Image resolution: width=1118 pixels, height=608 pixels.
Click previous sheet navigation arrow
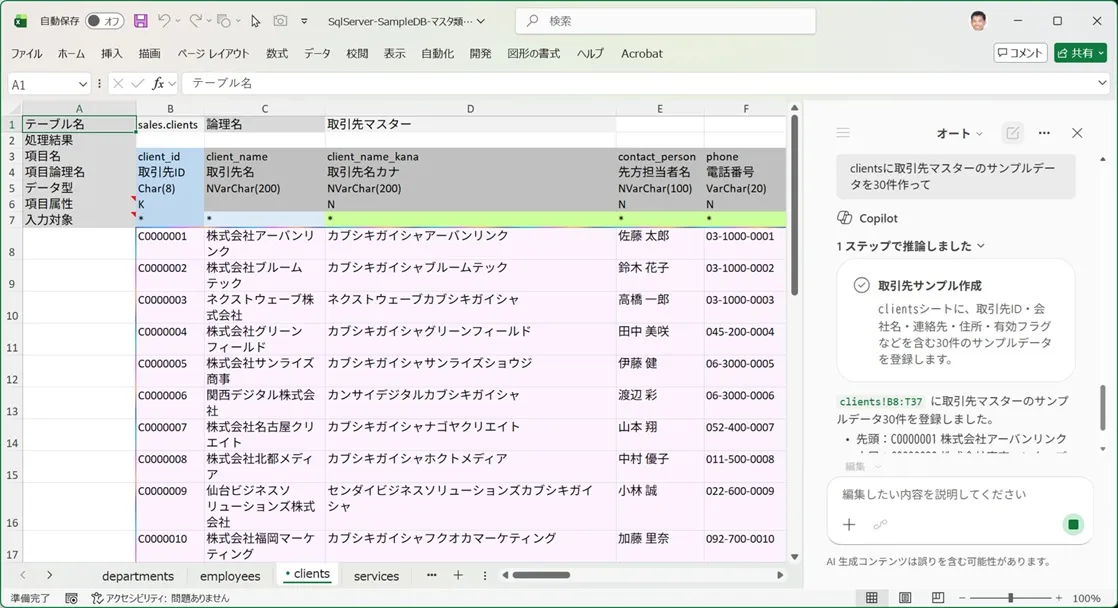coord(23,575)
